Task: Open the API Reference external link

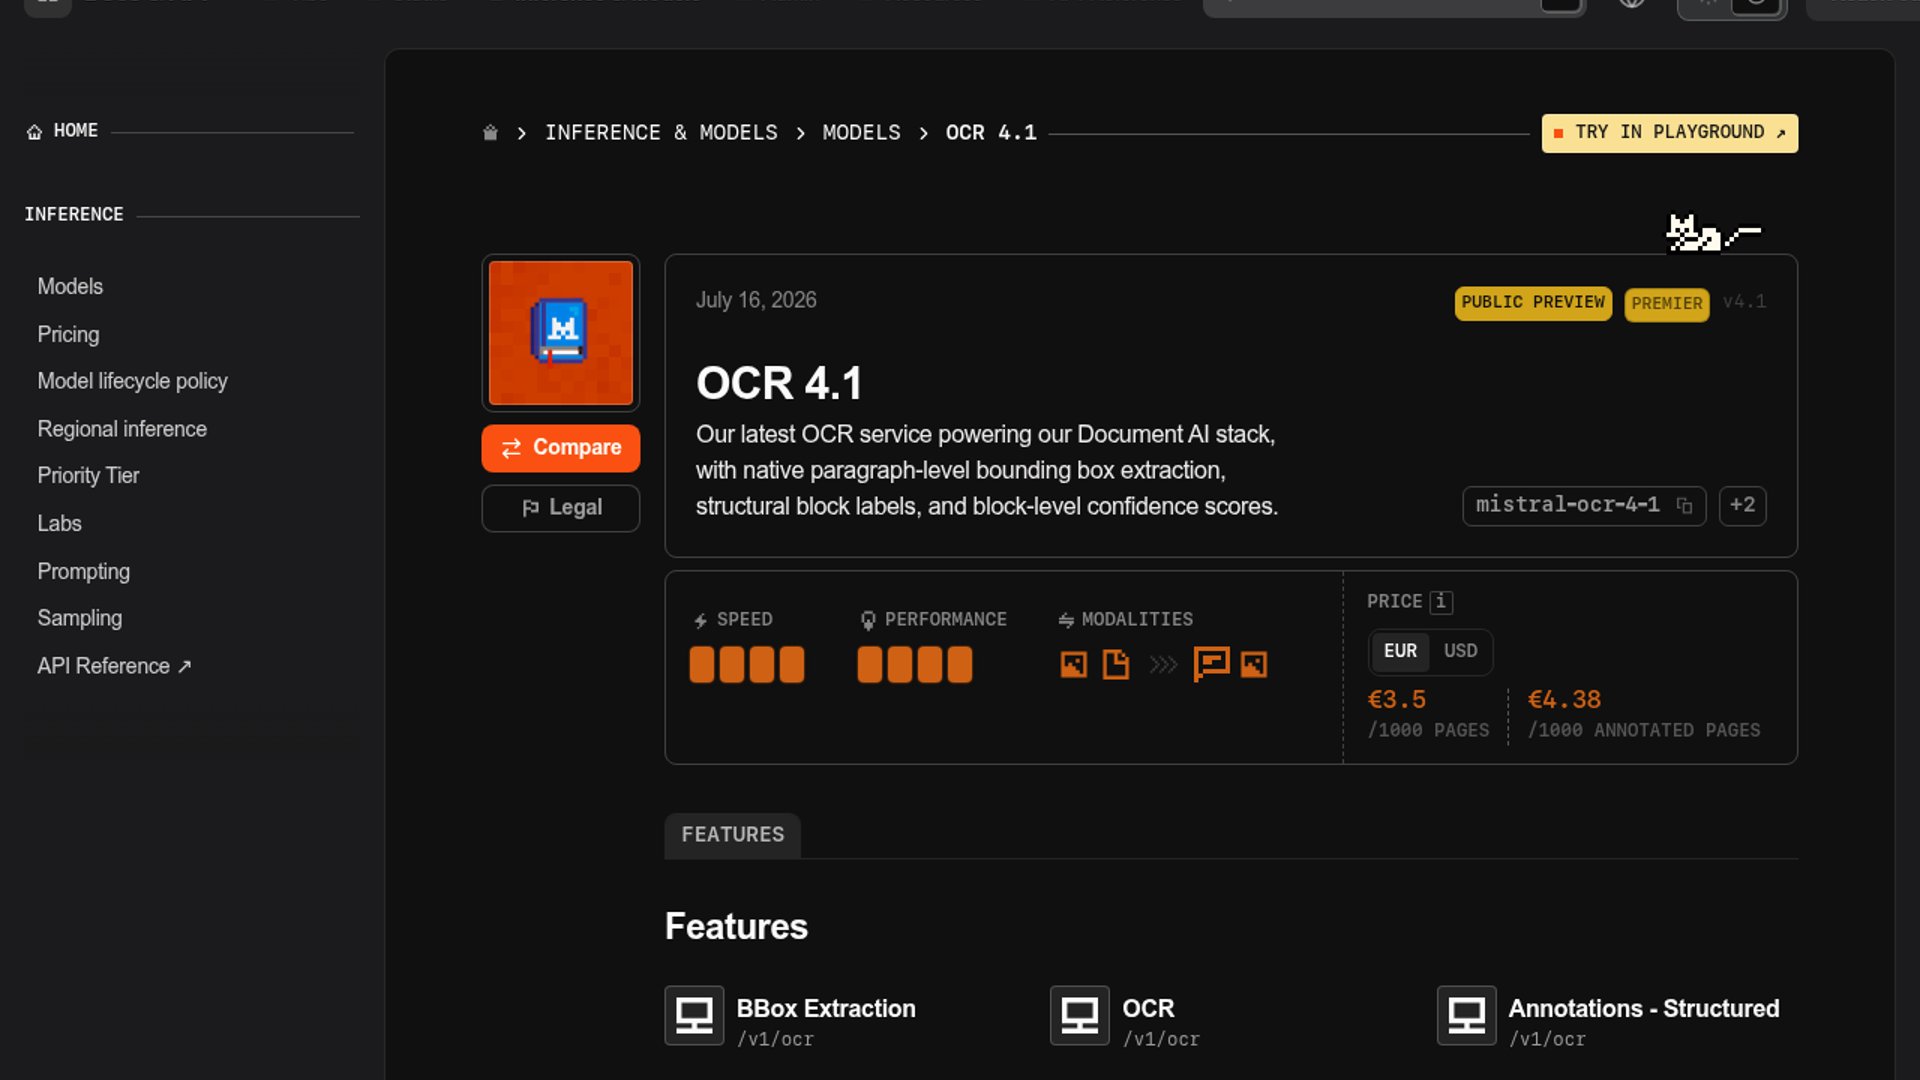Action: click(x=114, y=667)
